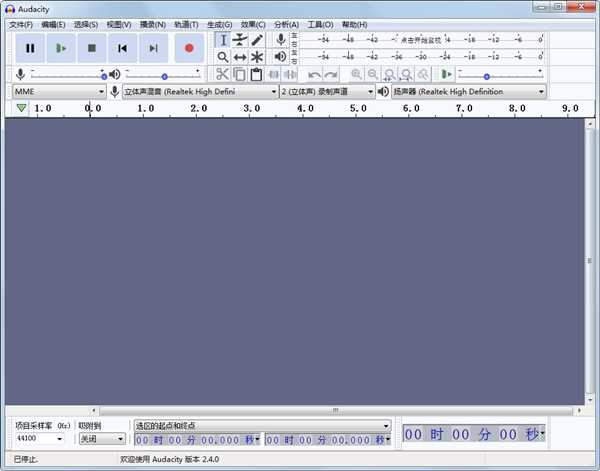Open the 轨道(T) menu
Screen dimensions: 600x471
point(186,25)
